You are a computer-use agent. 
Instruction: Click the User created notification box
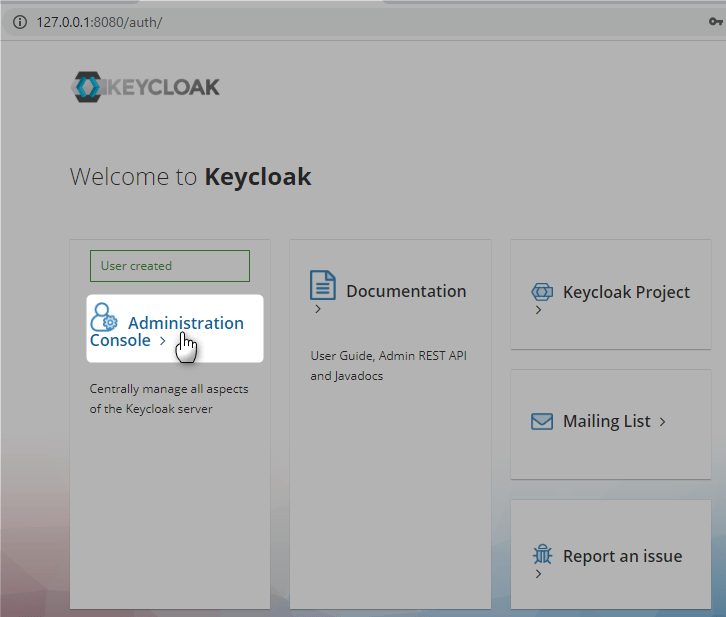[x=169, y=266]
